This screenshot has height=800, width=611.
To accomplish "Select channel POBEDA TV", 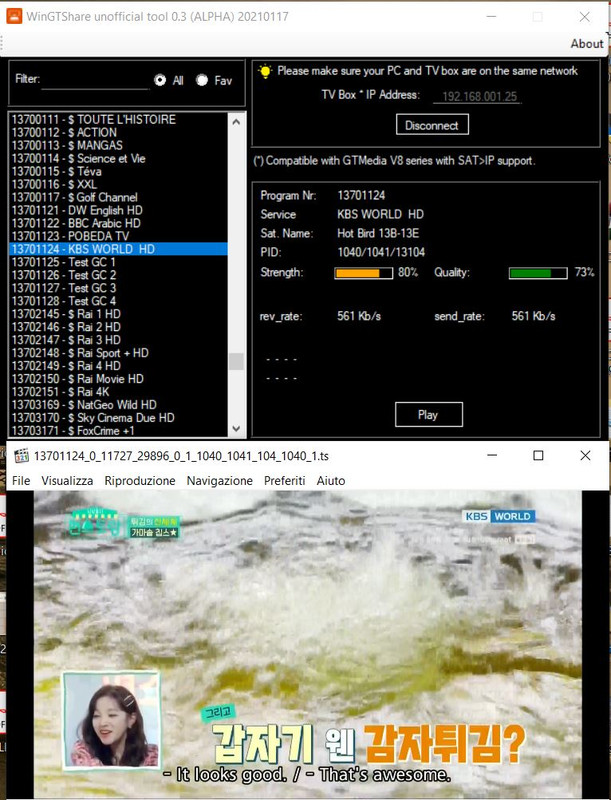I will click(119, 236).
